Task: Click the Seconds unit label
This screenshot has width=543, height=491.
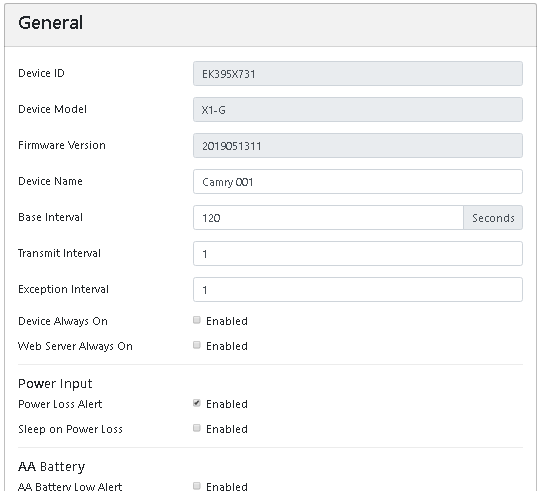Action: click(493, 218)
